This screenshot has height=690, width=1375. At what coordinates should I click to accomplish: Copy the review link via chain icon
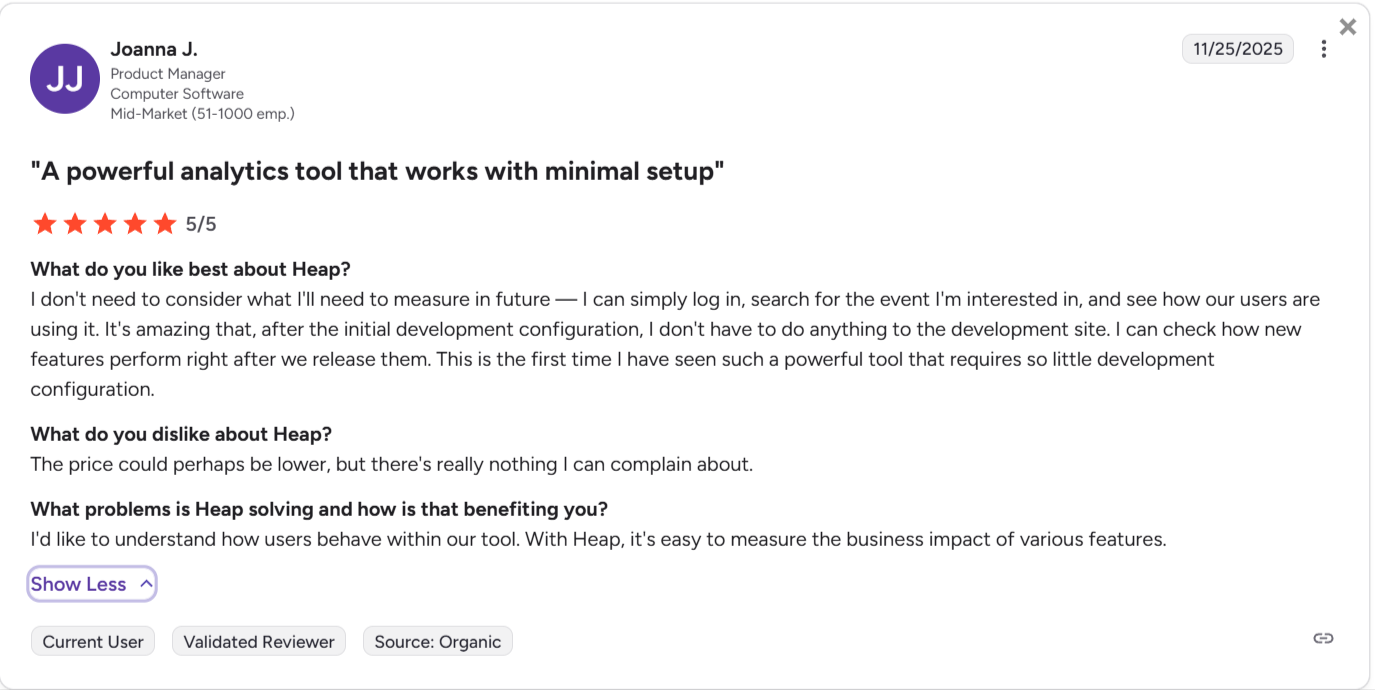click(1323, 639)
